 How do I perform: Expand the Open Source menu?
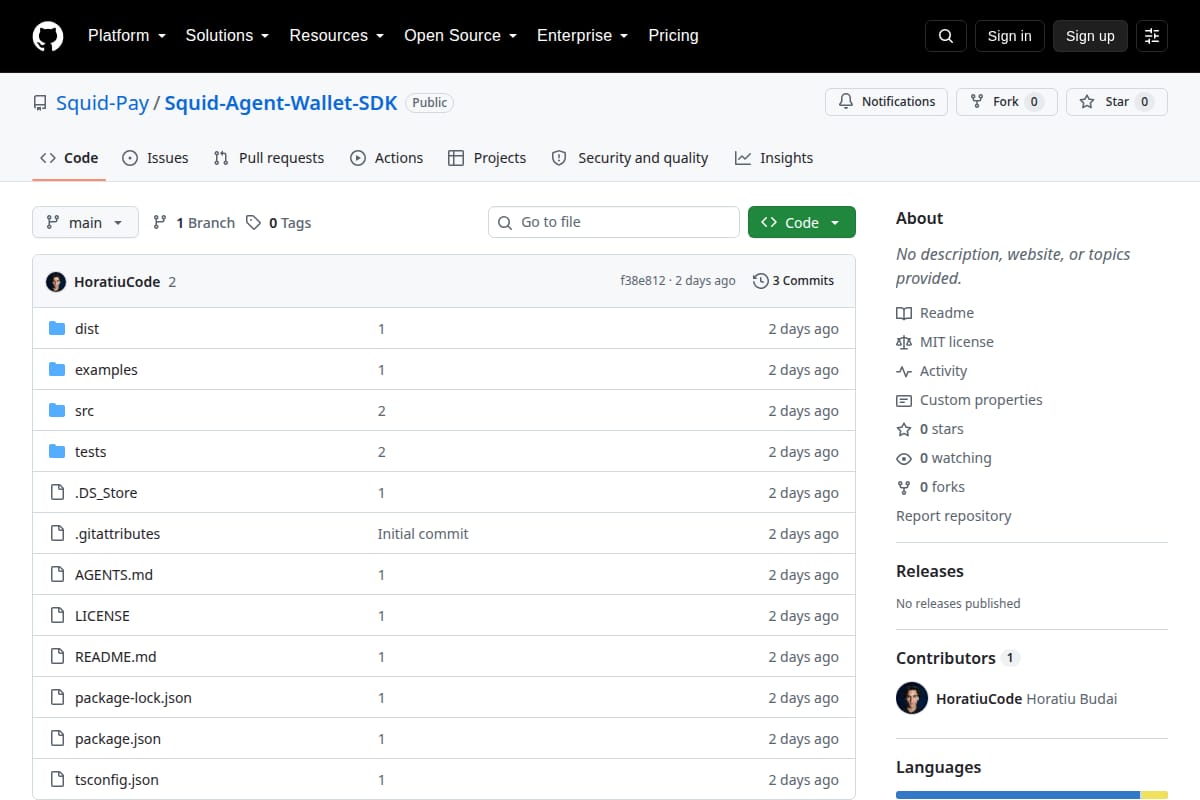click(461, 36)
